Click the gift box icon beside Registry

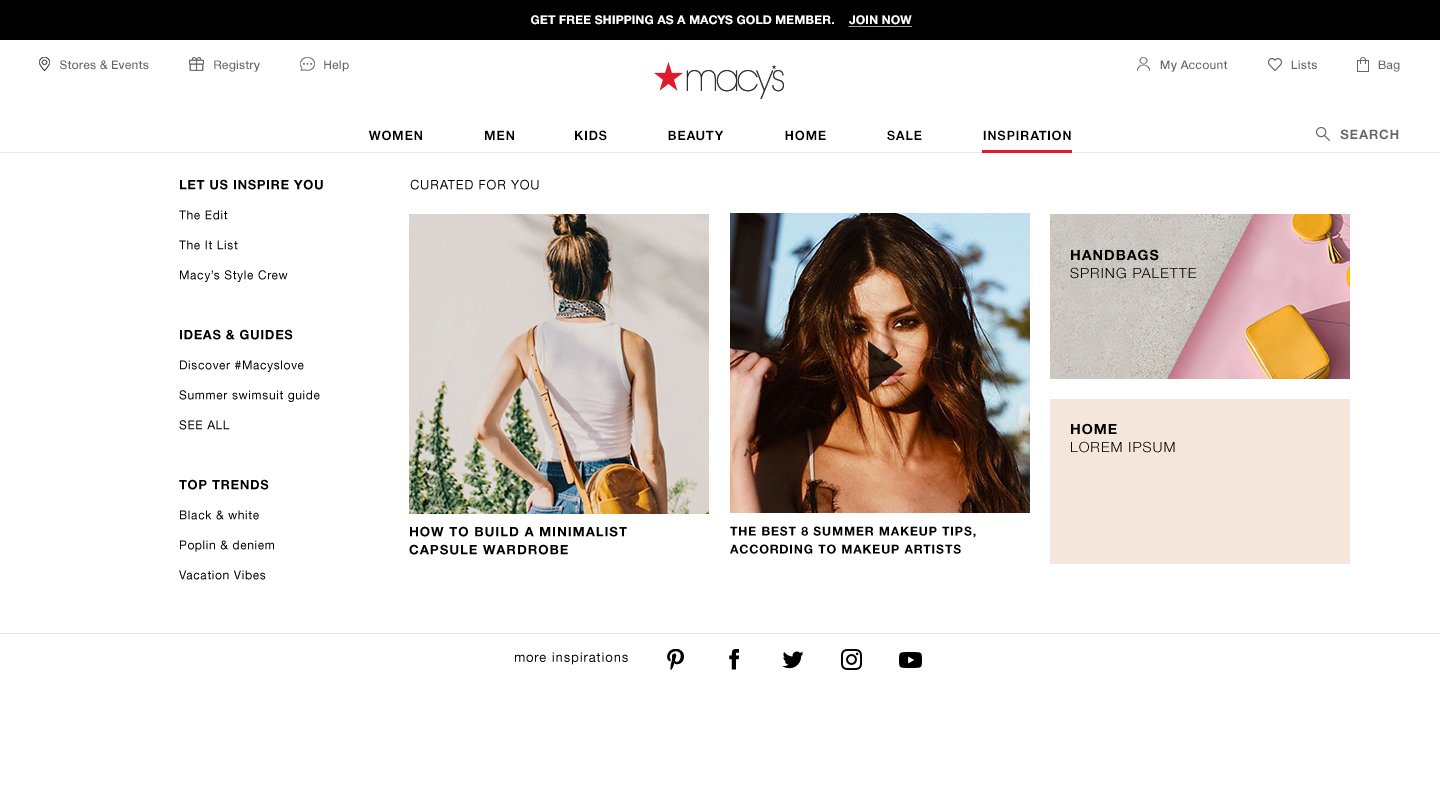(x=196, y=64)
